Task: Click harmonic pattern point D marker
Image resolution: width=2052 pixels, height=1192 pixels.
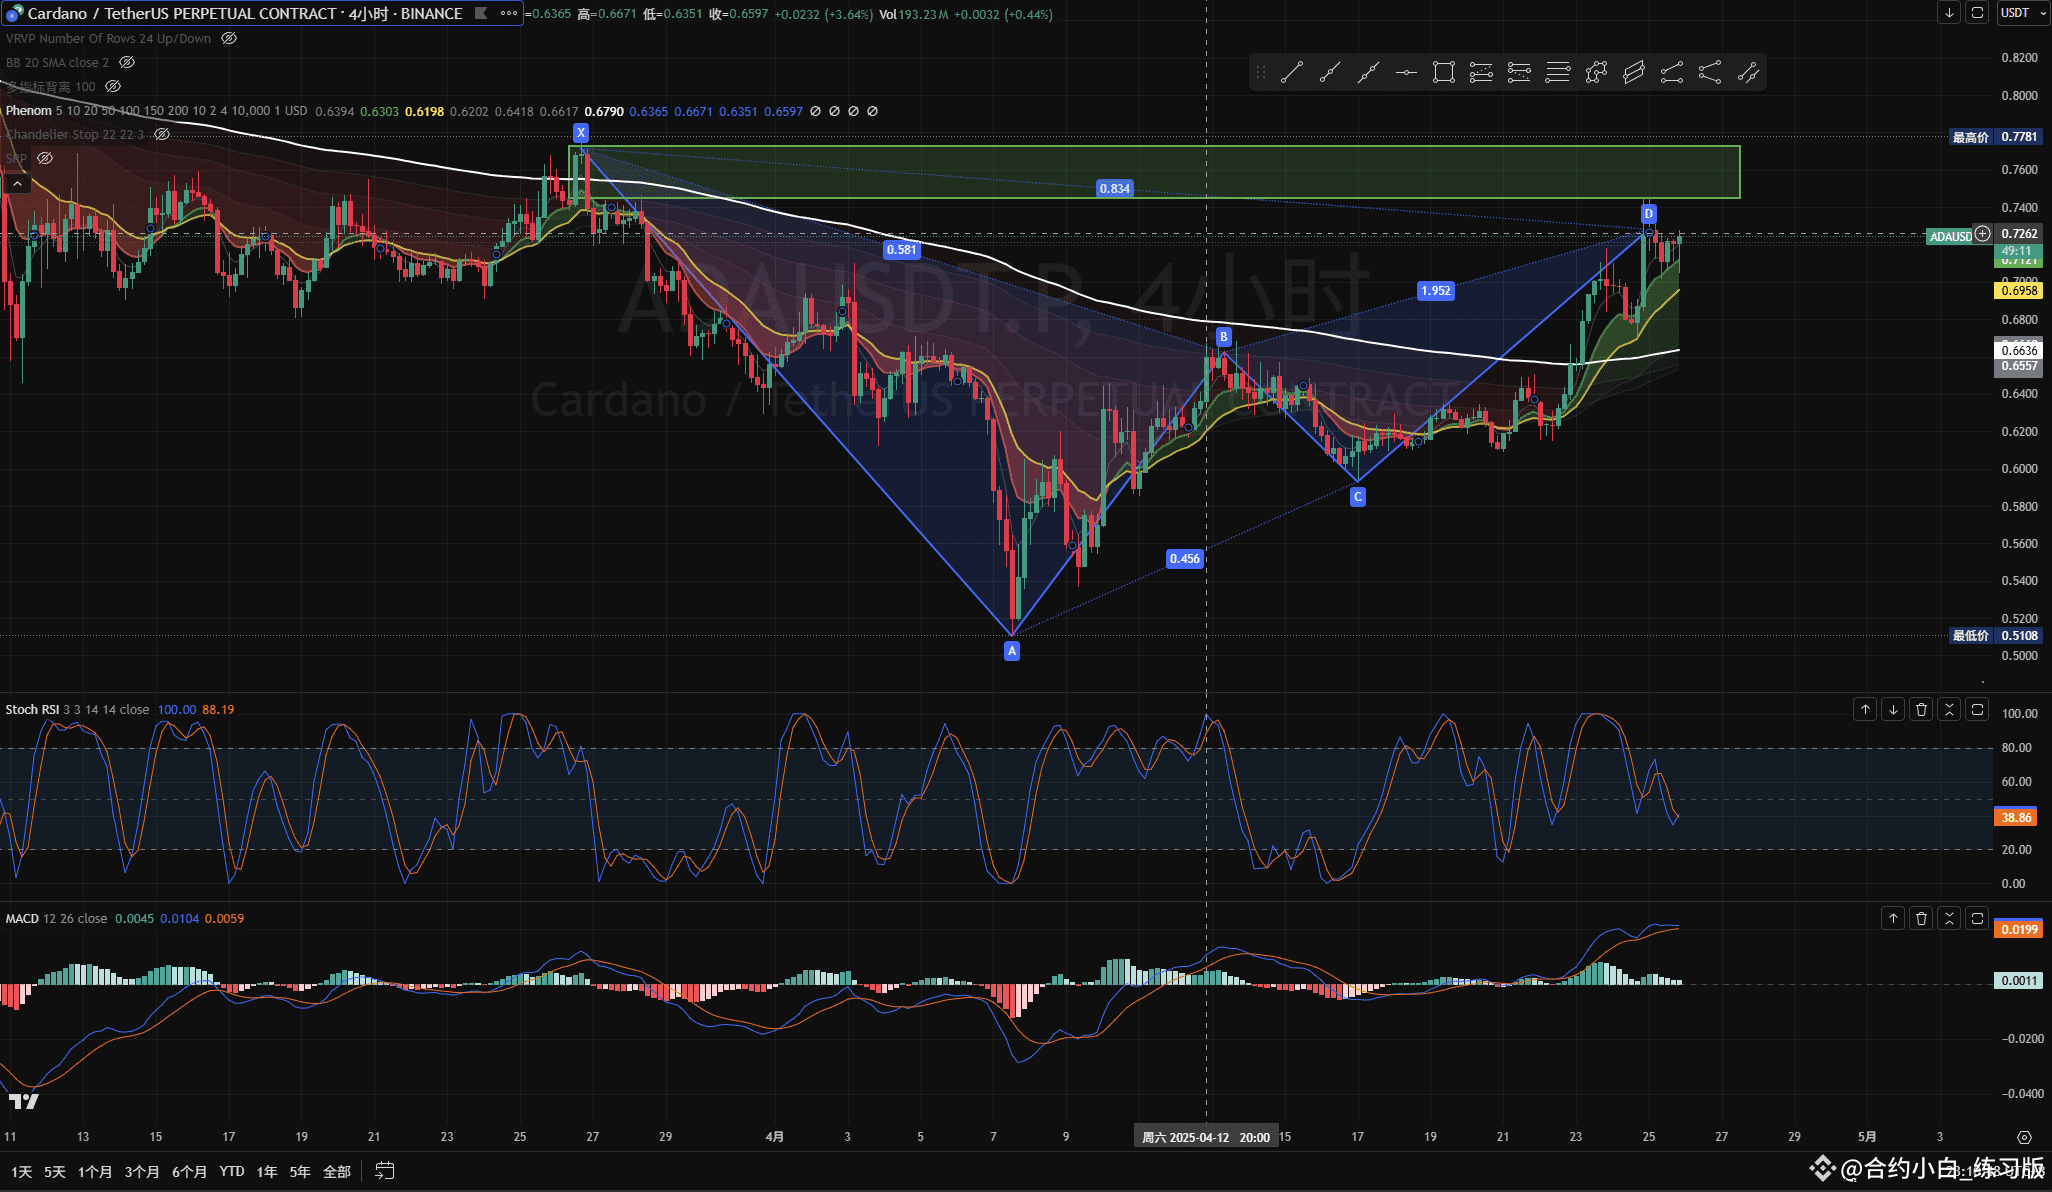Action: [x=1649, y=213]
